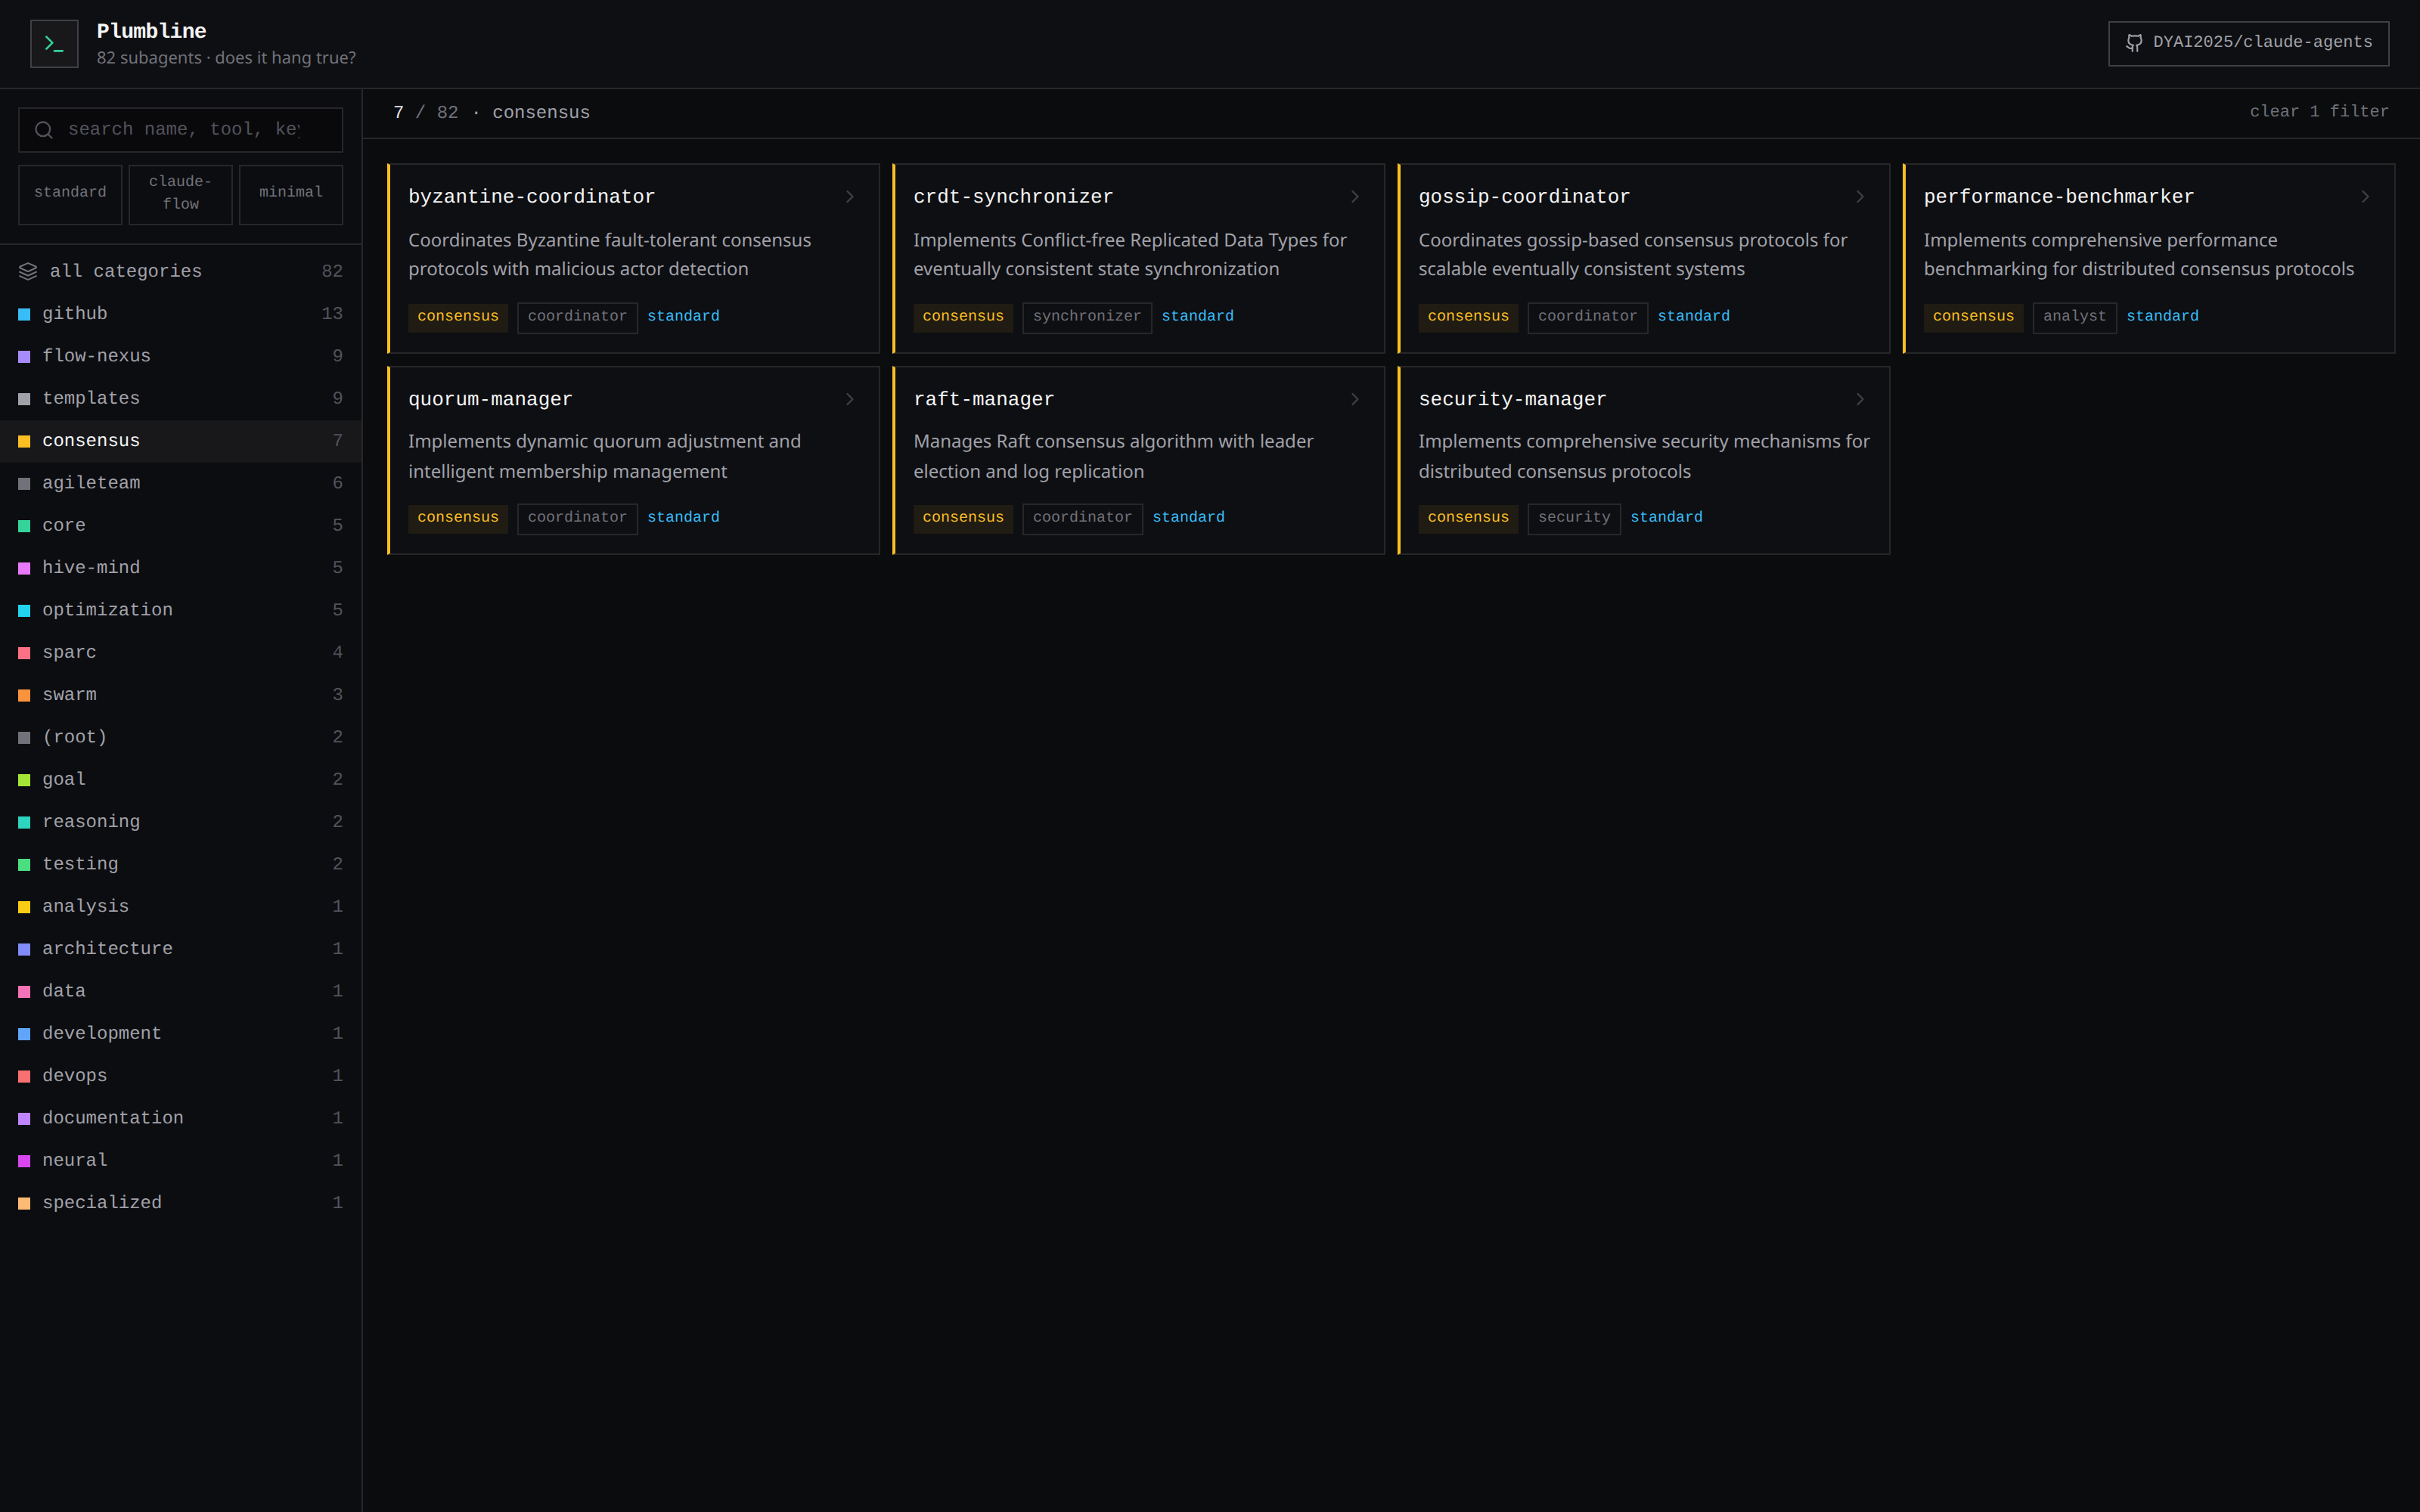Click the '7 / 82 · consensus' result count
2420x1512 pixels.
point(491,113)
